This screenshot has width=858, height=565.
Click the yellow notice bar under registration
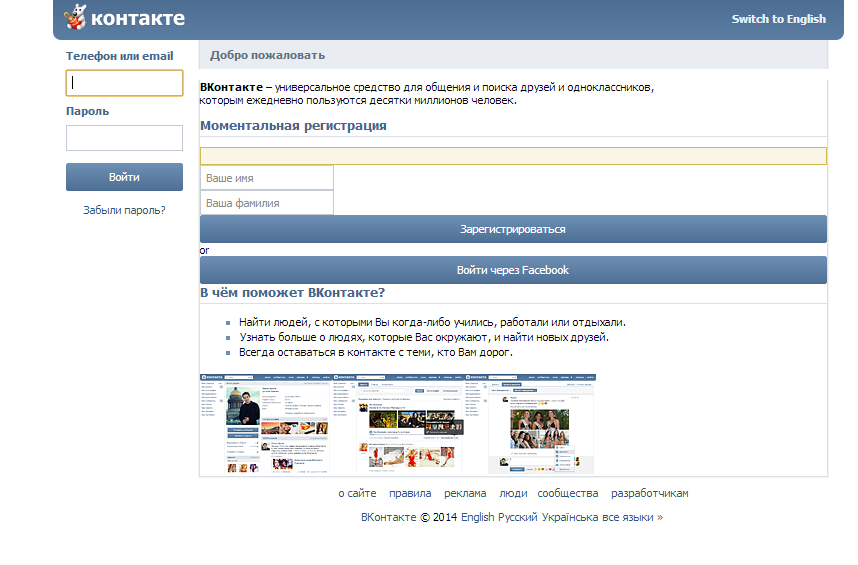513,156
